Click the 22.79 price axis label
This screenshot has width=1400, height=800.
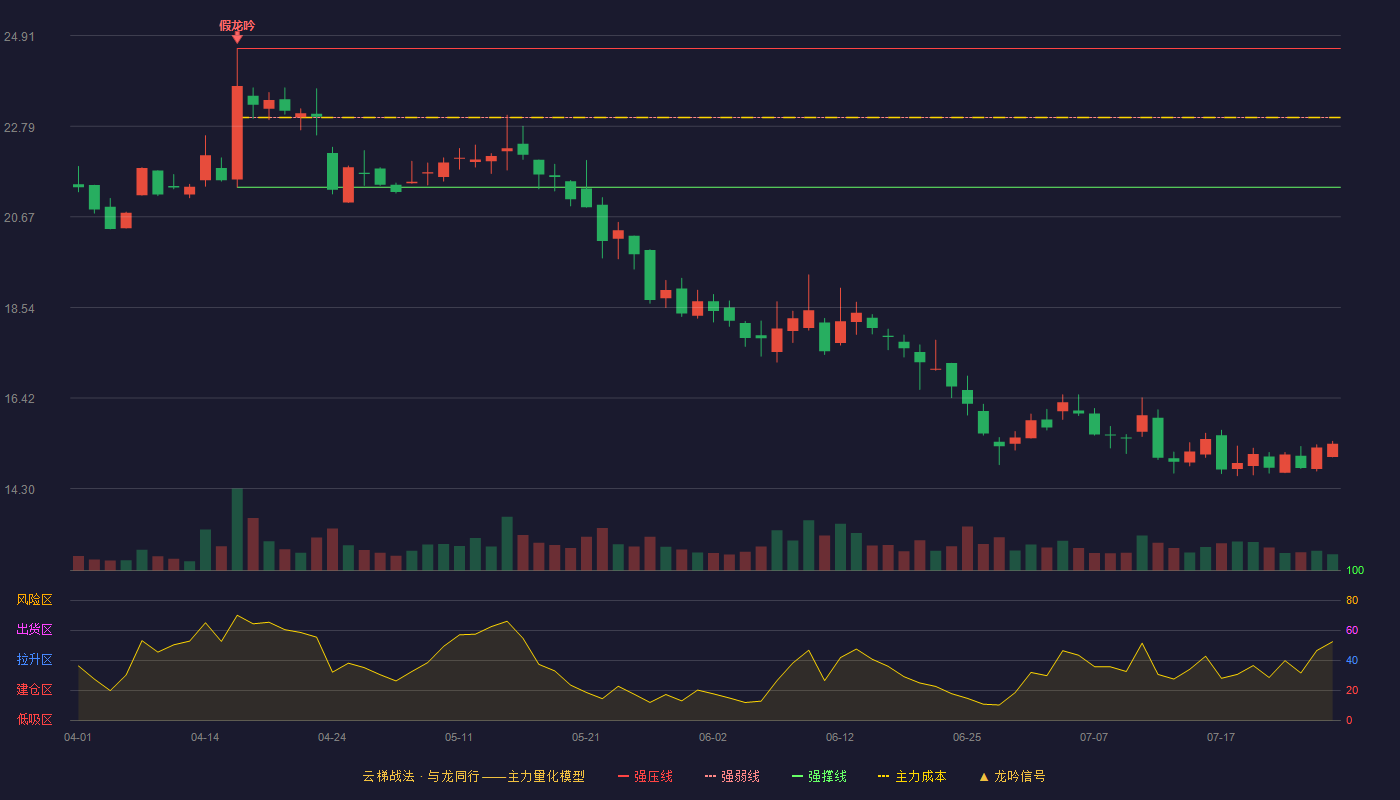click(19, 127)
